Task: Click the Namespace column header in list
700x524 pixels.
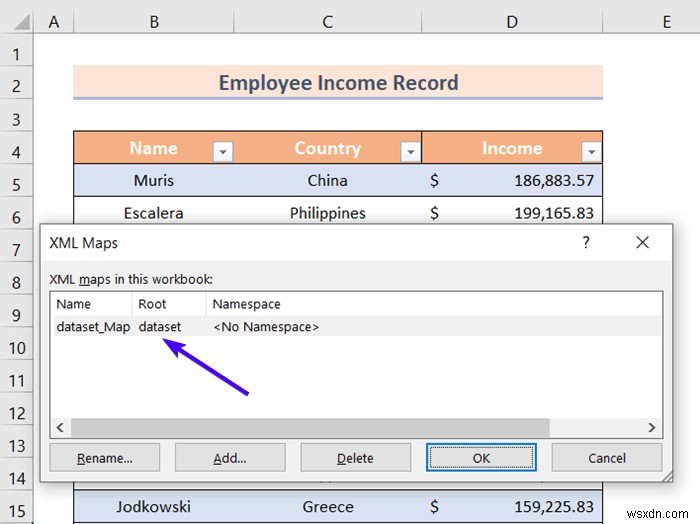Action: coord(246,304)
